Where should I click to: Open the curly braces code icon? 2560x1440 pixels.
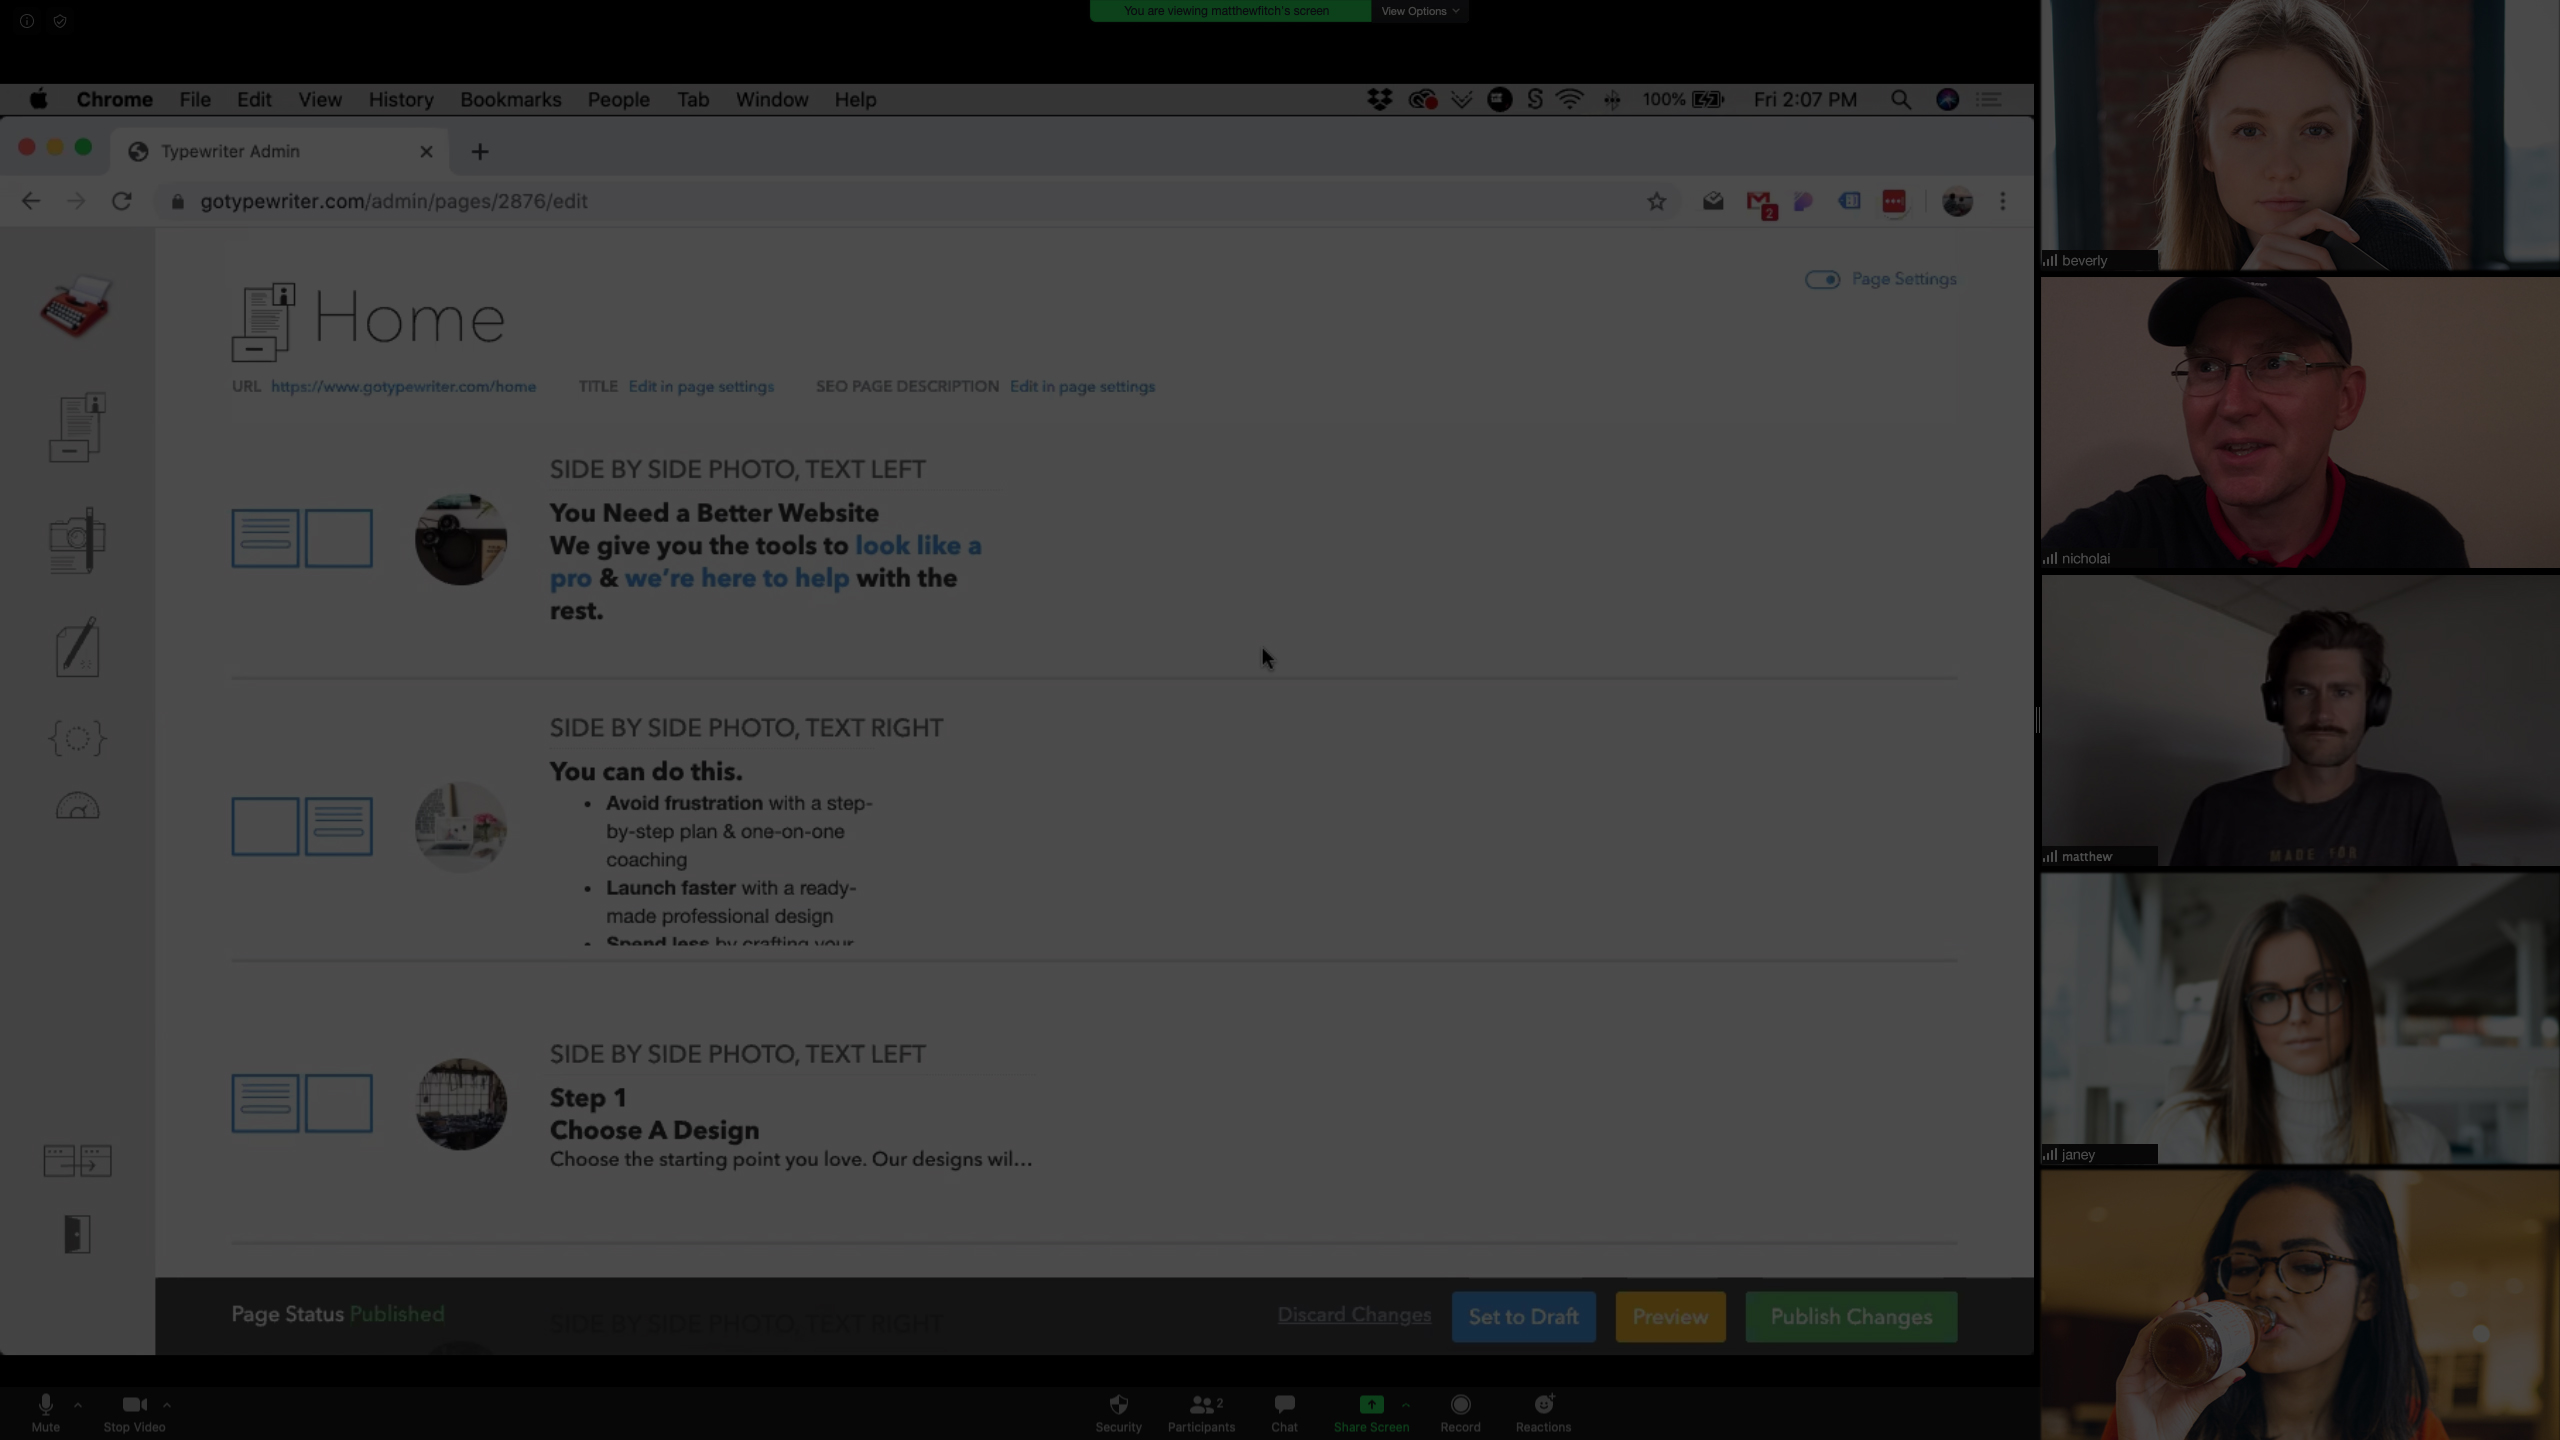click(77, 738)
